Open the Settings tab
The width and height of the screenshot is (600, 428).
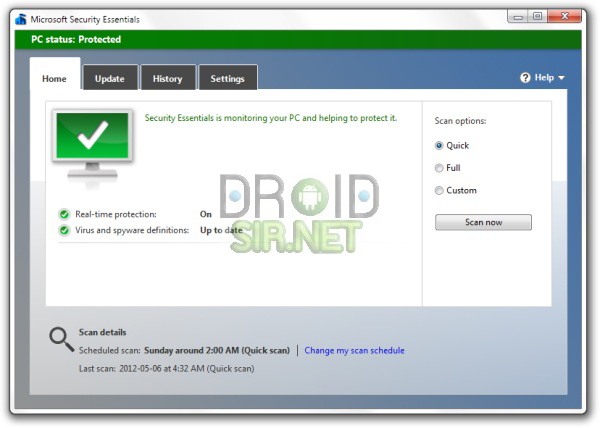[228, 78]
